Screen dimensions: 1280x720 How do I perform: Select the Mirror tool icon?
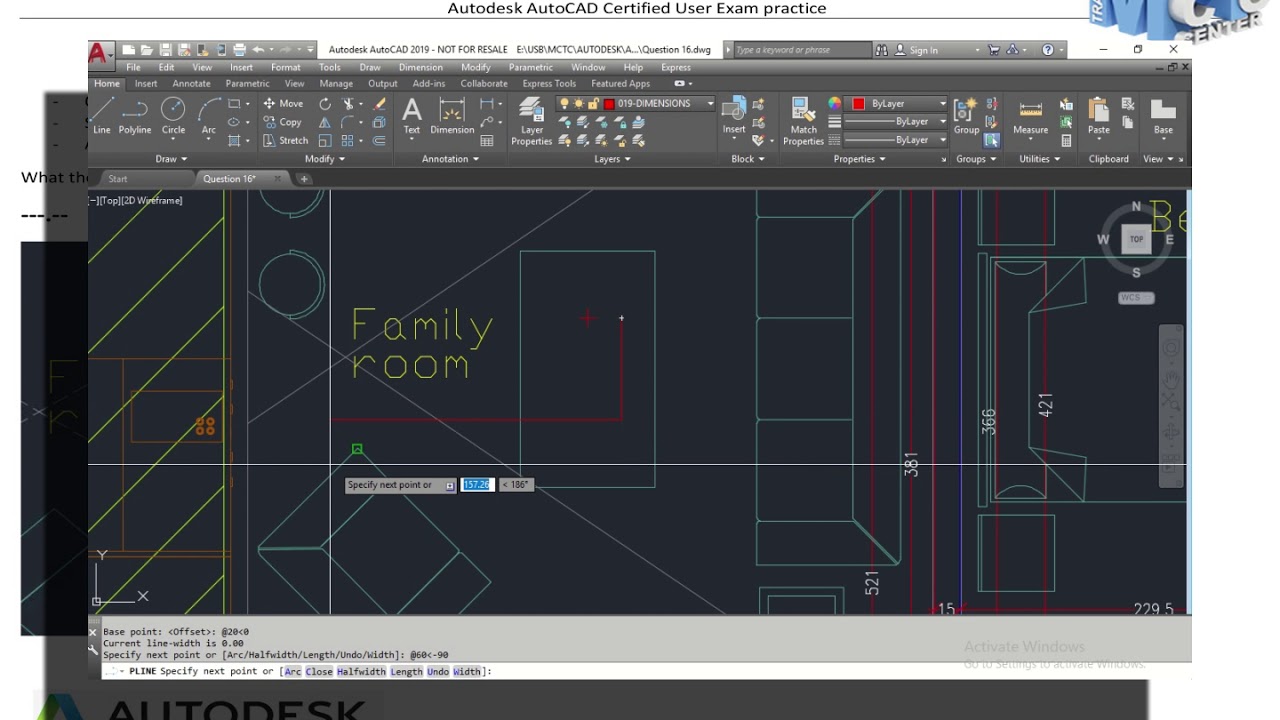[325, 122]
